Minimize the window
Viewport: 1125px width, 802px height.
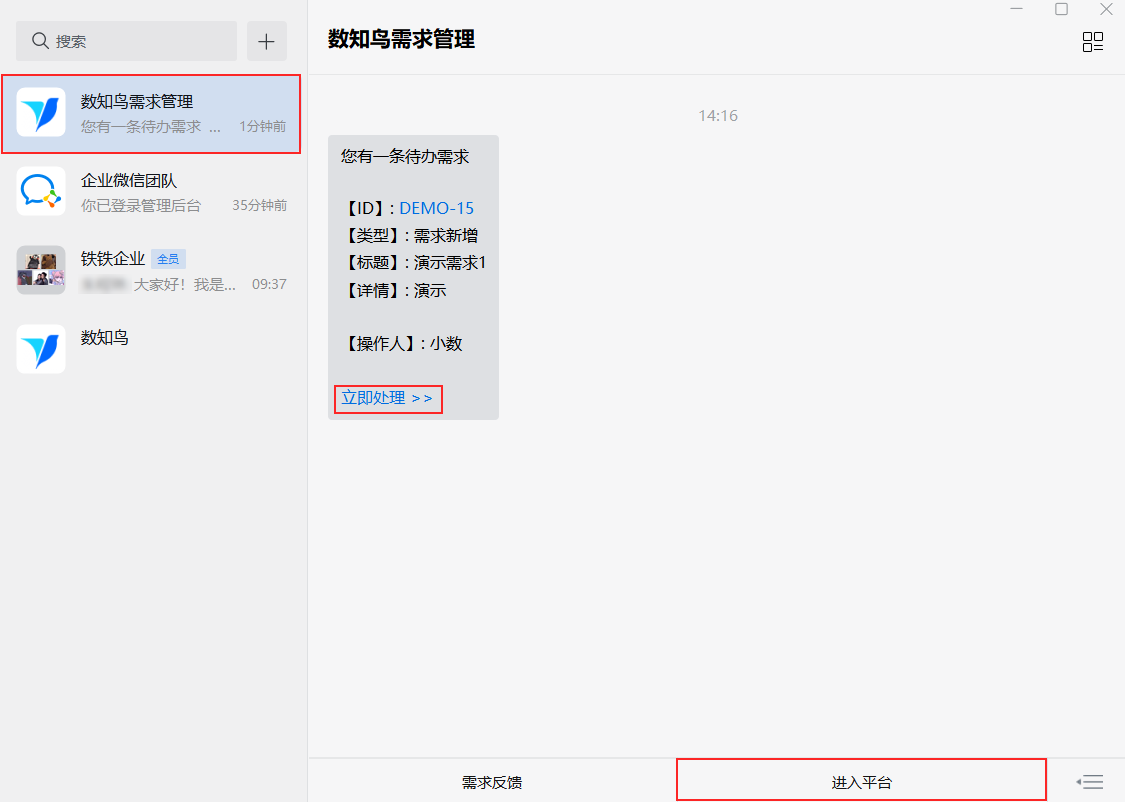[1017, 9]
